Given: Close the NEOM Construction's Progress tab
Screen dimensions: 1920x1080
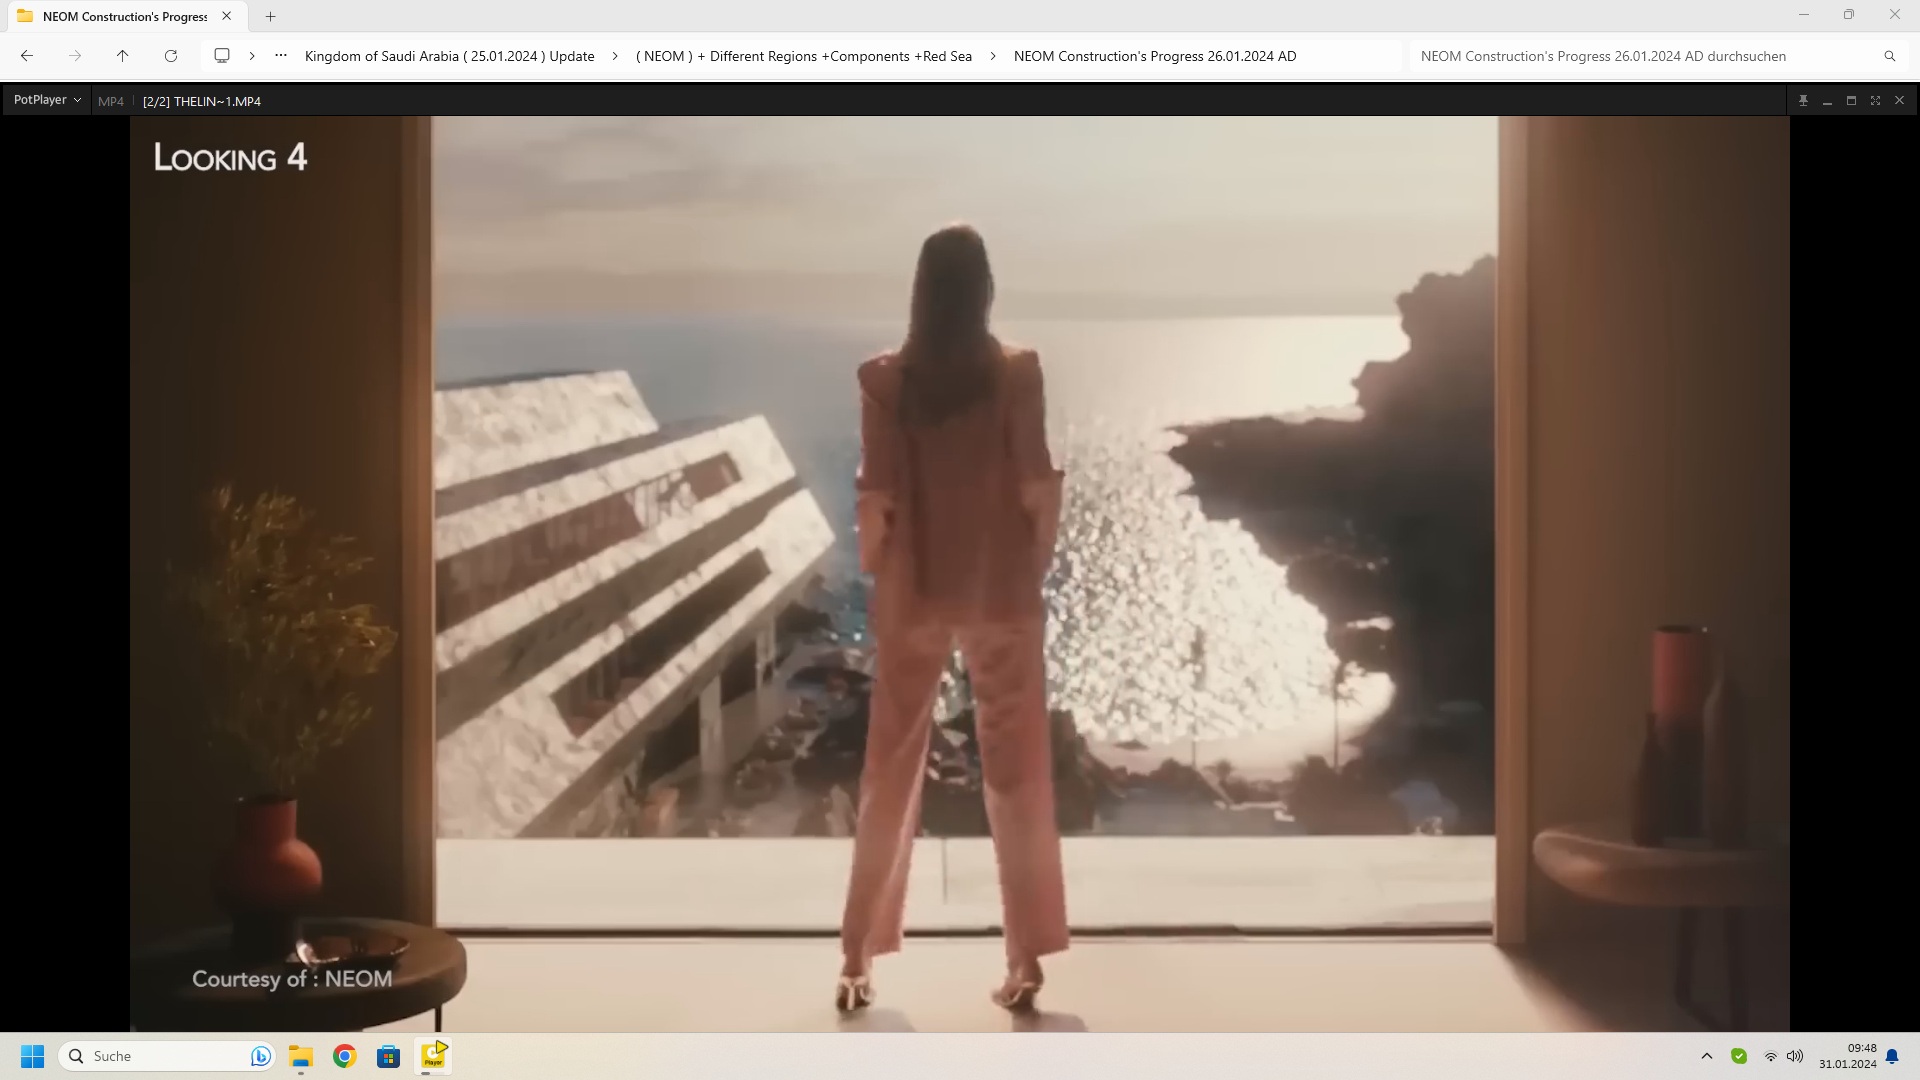Looking at the screenshot, I should 227,16.
